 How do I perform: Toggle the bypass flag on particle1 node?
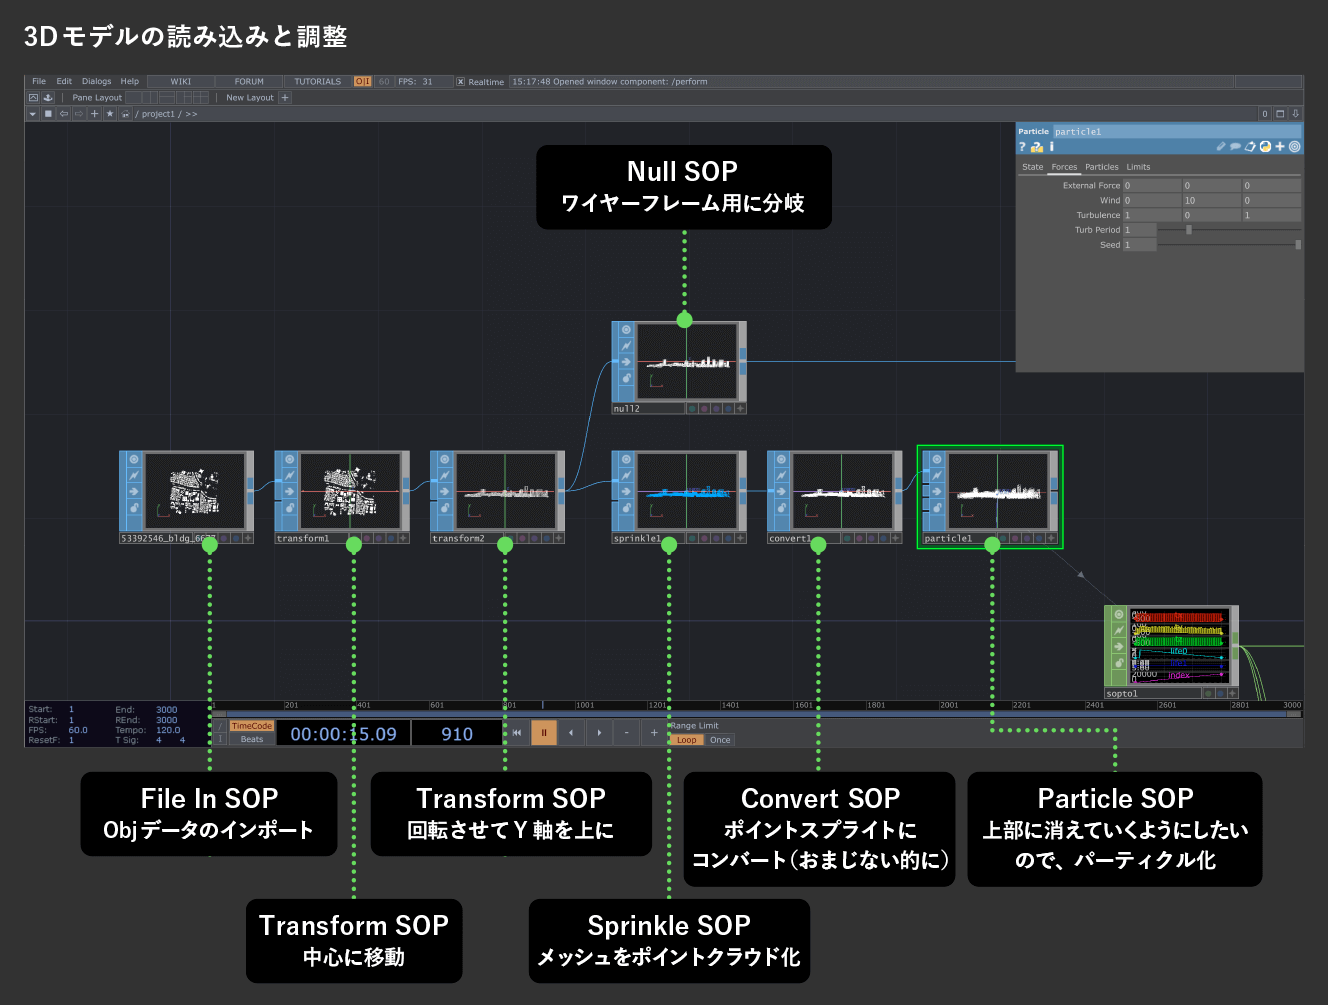[x=937, y=491]
